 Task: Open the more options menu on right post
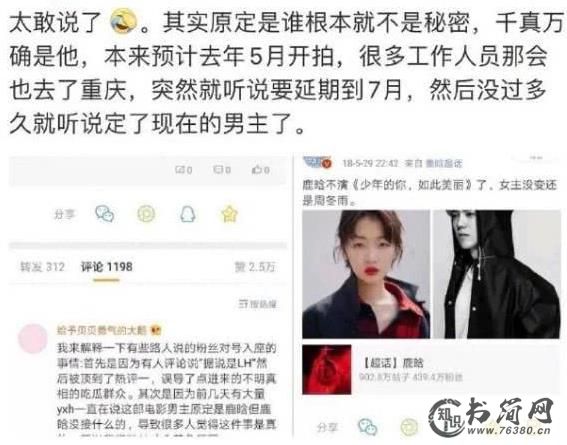click(536, 158)
